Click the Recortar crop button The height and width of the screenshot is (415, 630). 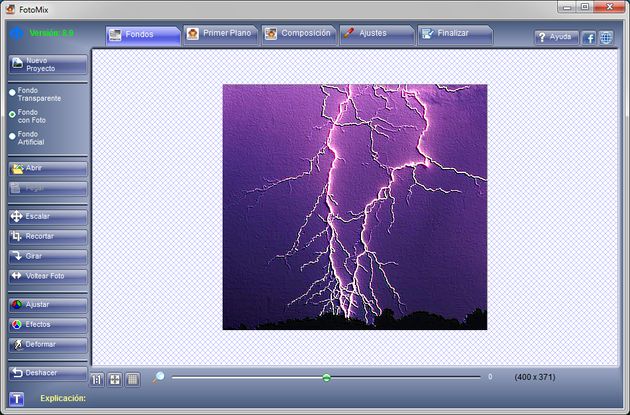(47, 236)
